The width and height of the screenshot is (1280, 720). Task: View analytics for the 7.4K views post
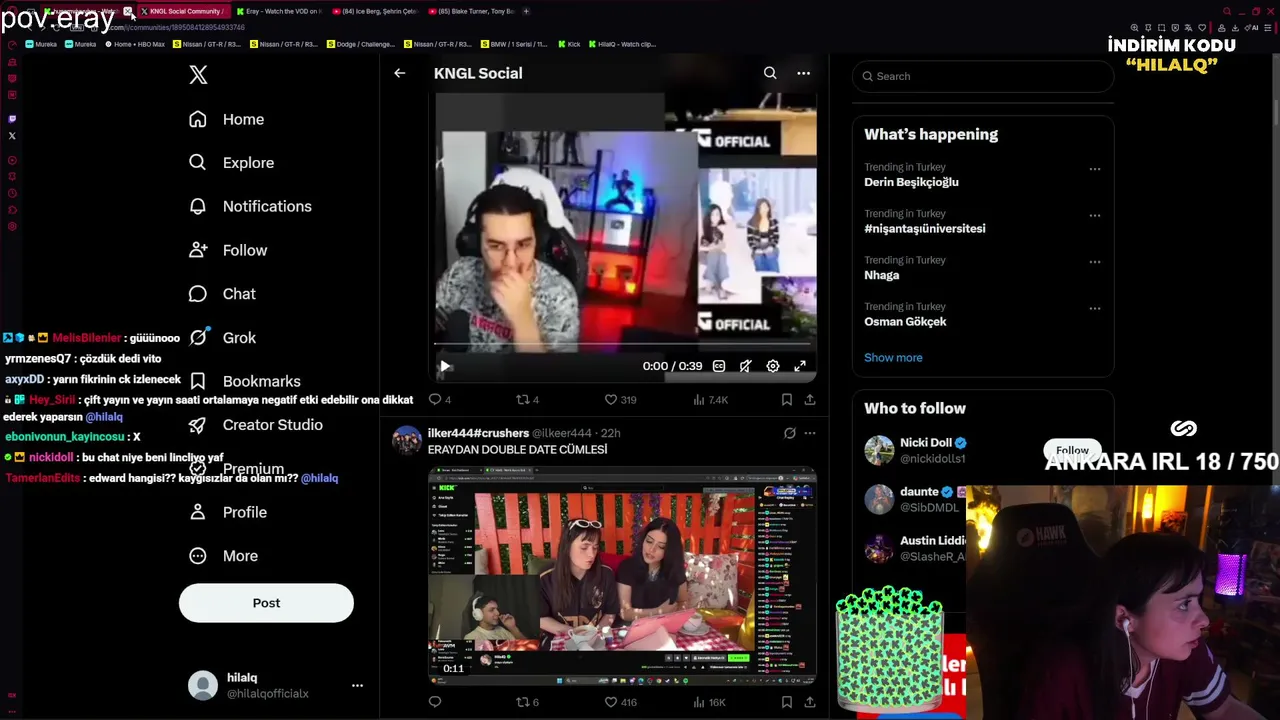[710, 400]
